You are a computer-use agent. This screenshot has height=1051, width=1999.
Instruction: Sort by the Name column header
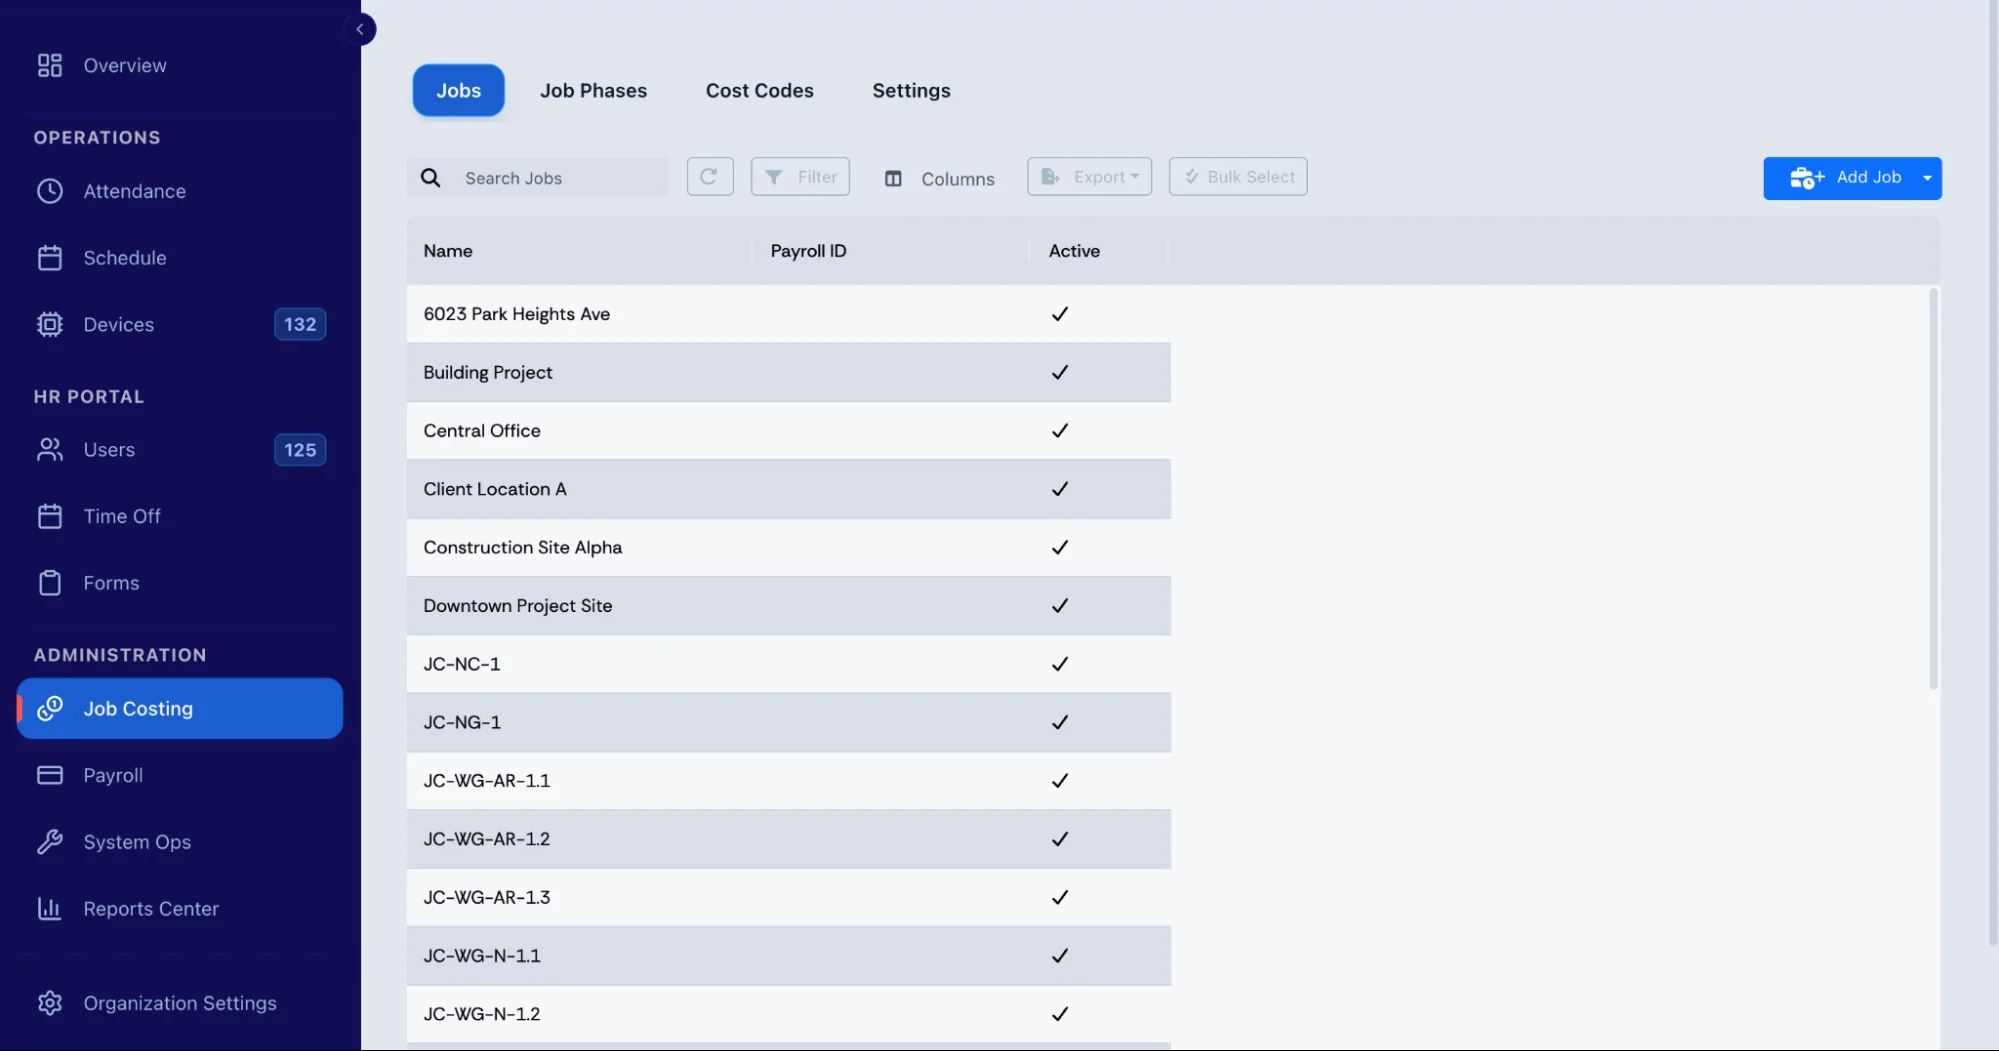(x=448, y=251)
